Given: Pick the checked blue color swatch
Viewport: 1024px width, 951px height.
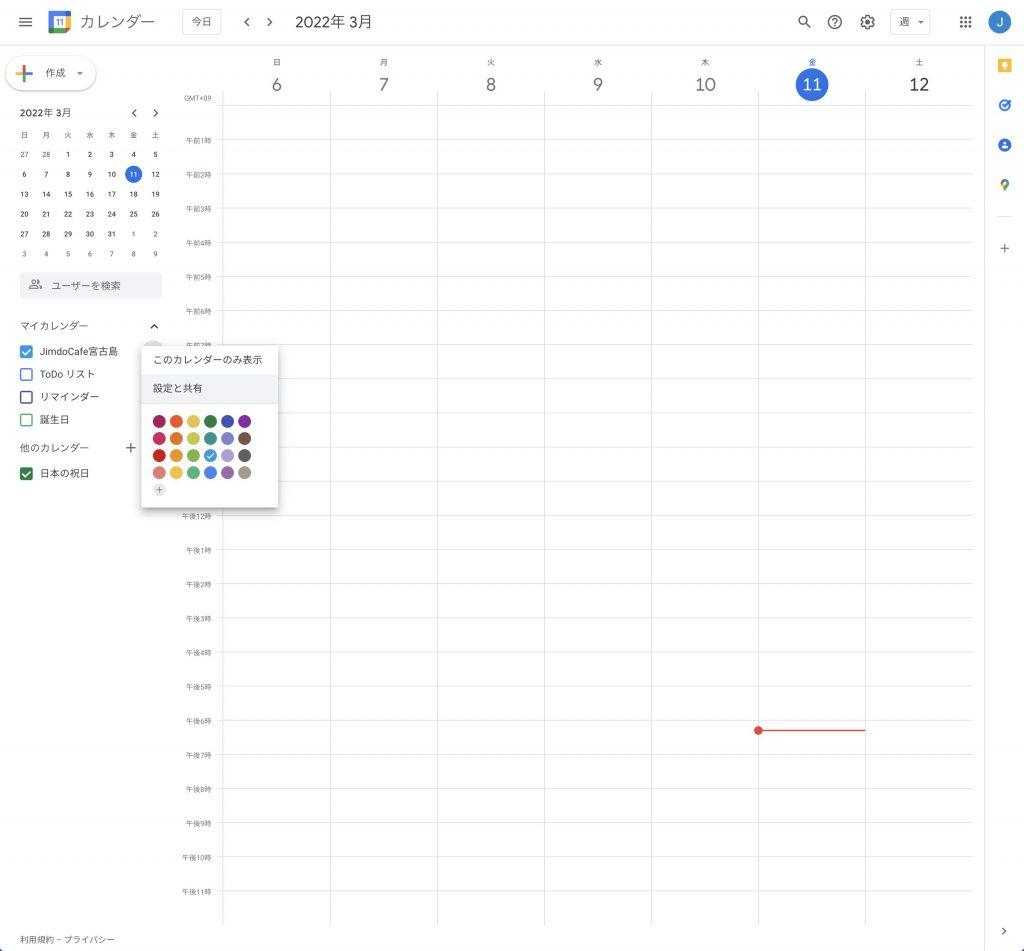Looking at the screenshot, I should (x=210, y=455).
